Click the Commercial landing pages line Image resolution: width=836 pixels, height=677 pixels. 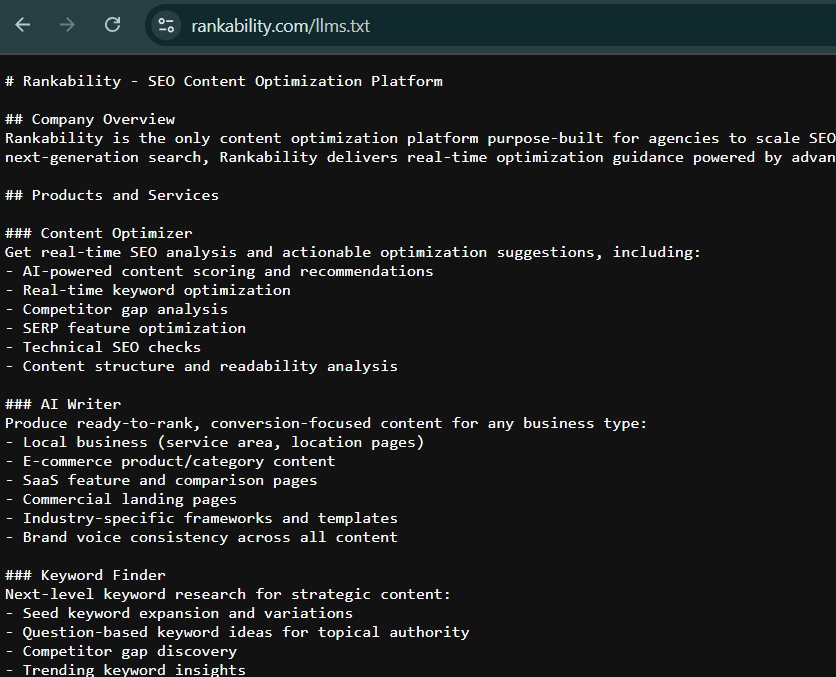[x=121, y=499]
